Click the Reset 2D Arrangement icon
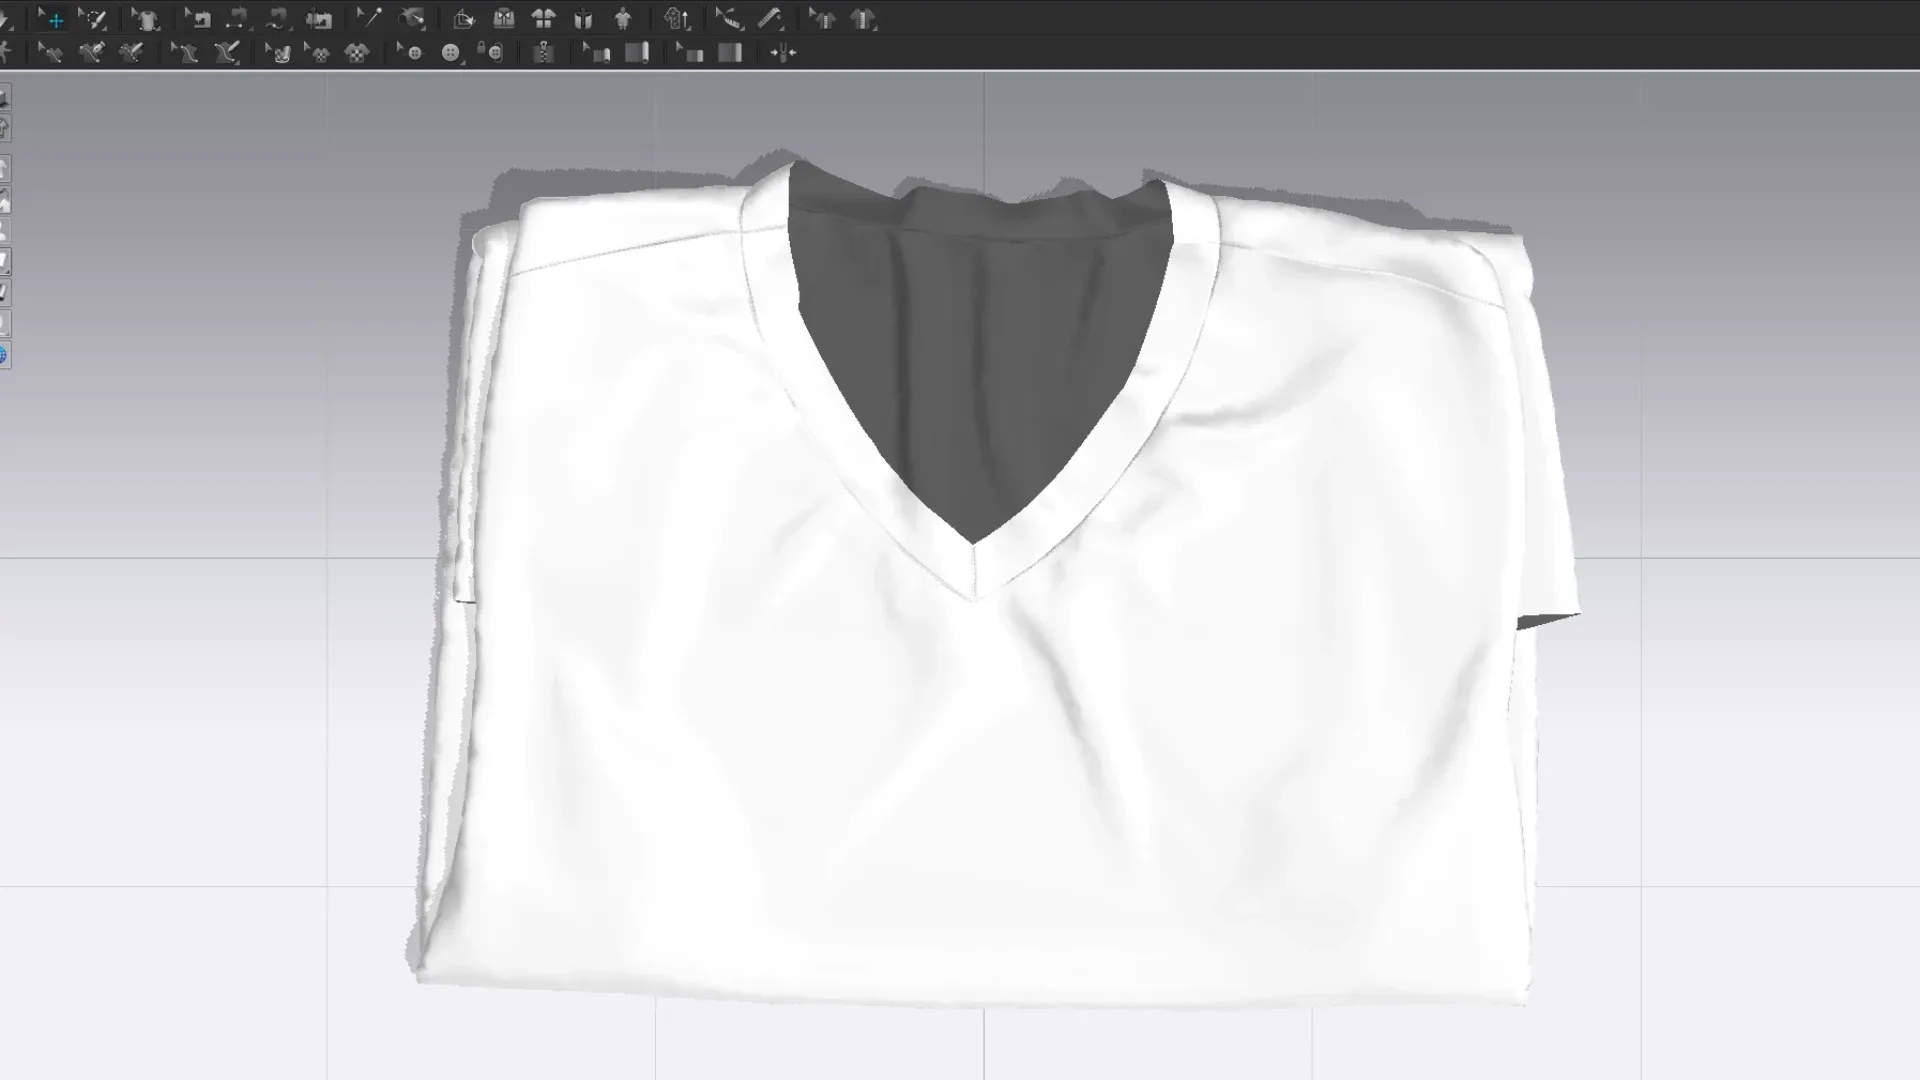 pos(543,19)
